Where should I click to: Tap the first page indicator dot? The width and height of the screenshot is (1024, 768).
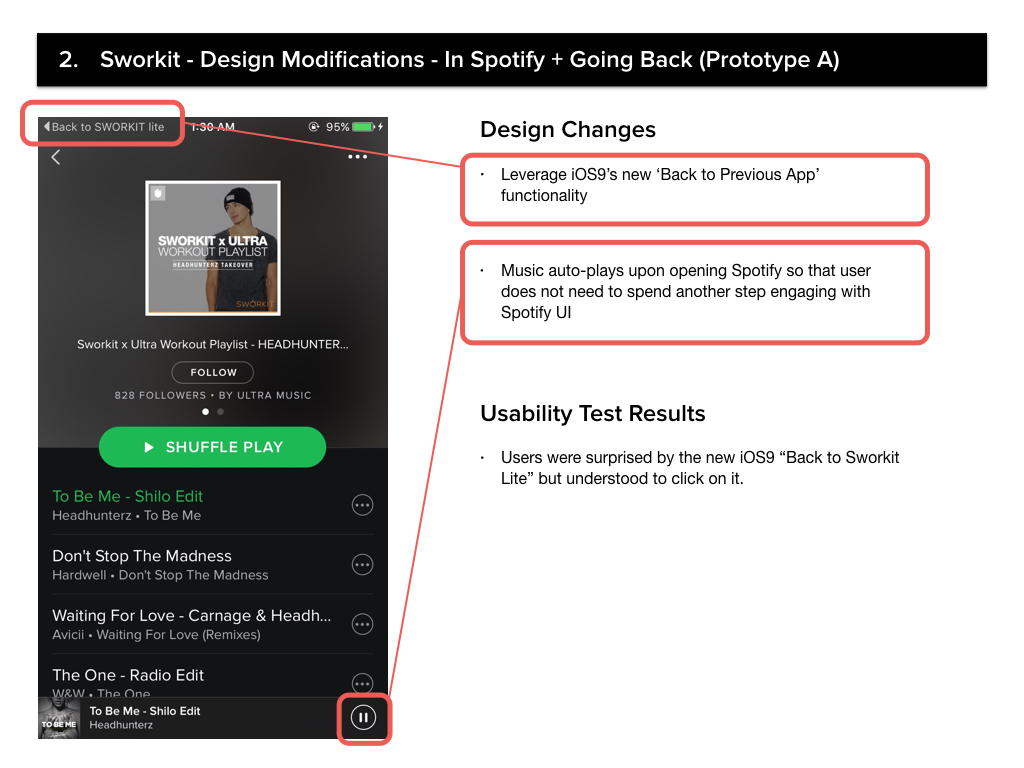coord(205,411)
